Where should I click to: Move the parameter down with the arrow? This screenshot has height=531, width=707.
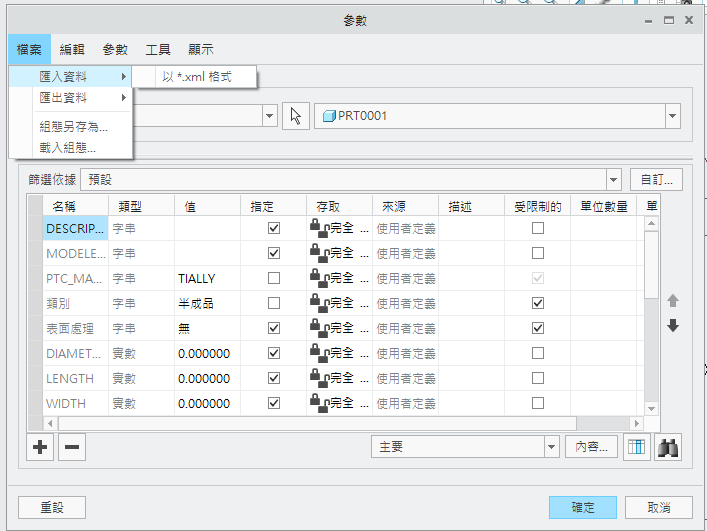pos(673,326)
